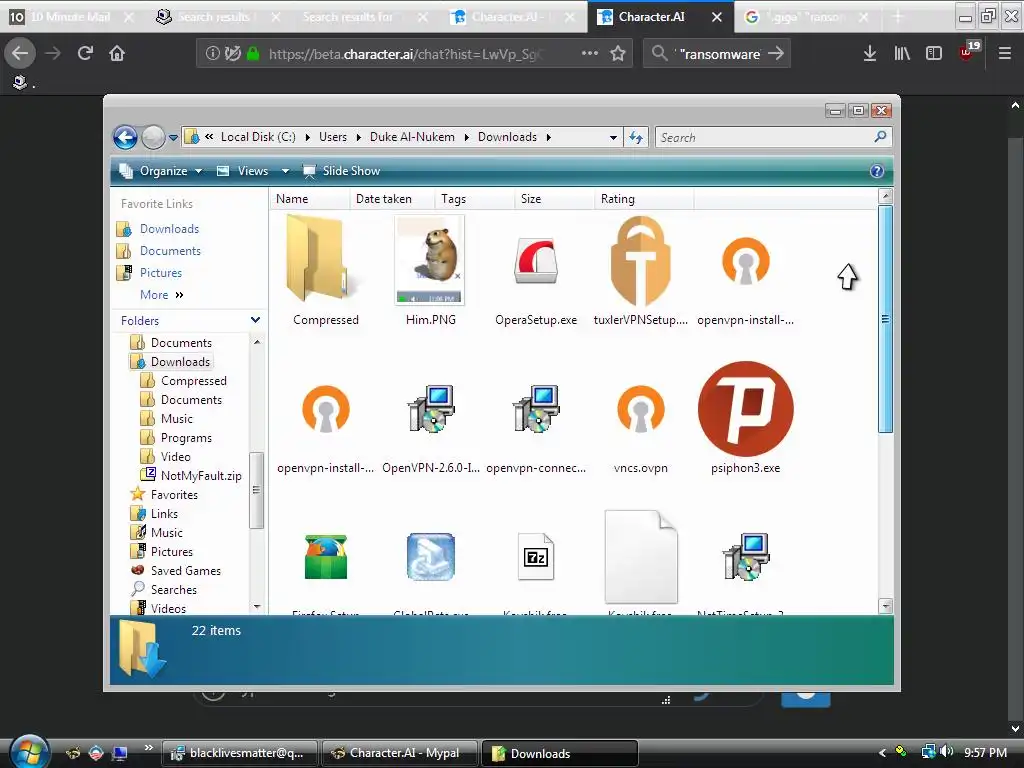The width and height of the screenshot is (1024, 768).
Task: Open Character.AI - Mypal taskbar button
Action: [x=398, y=753]
